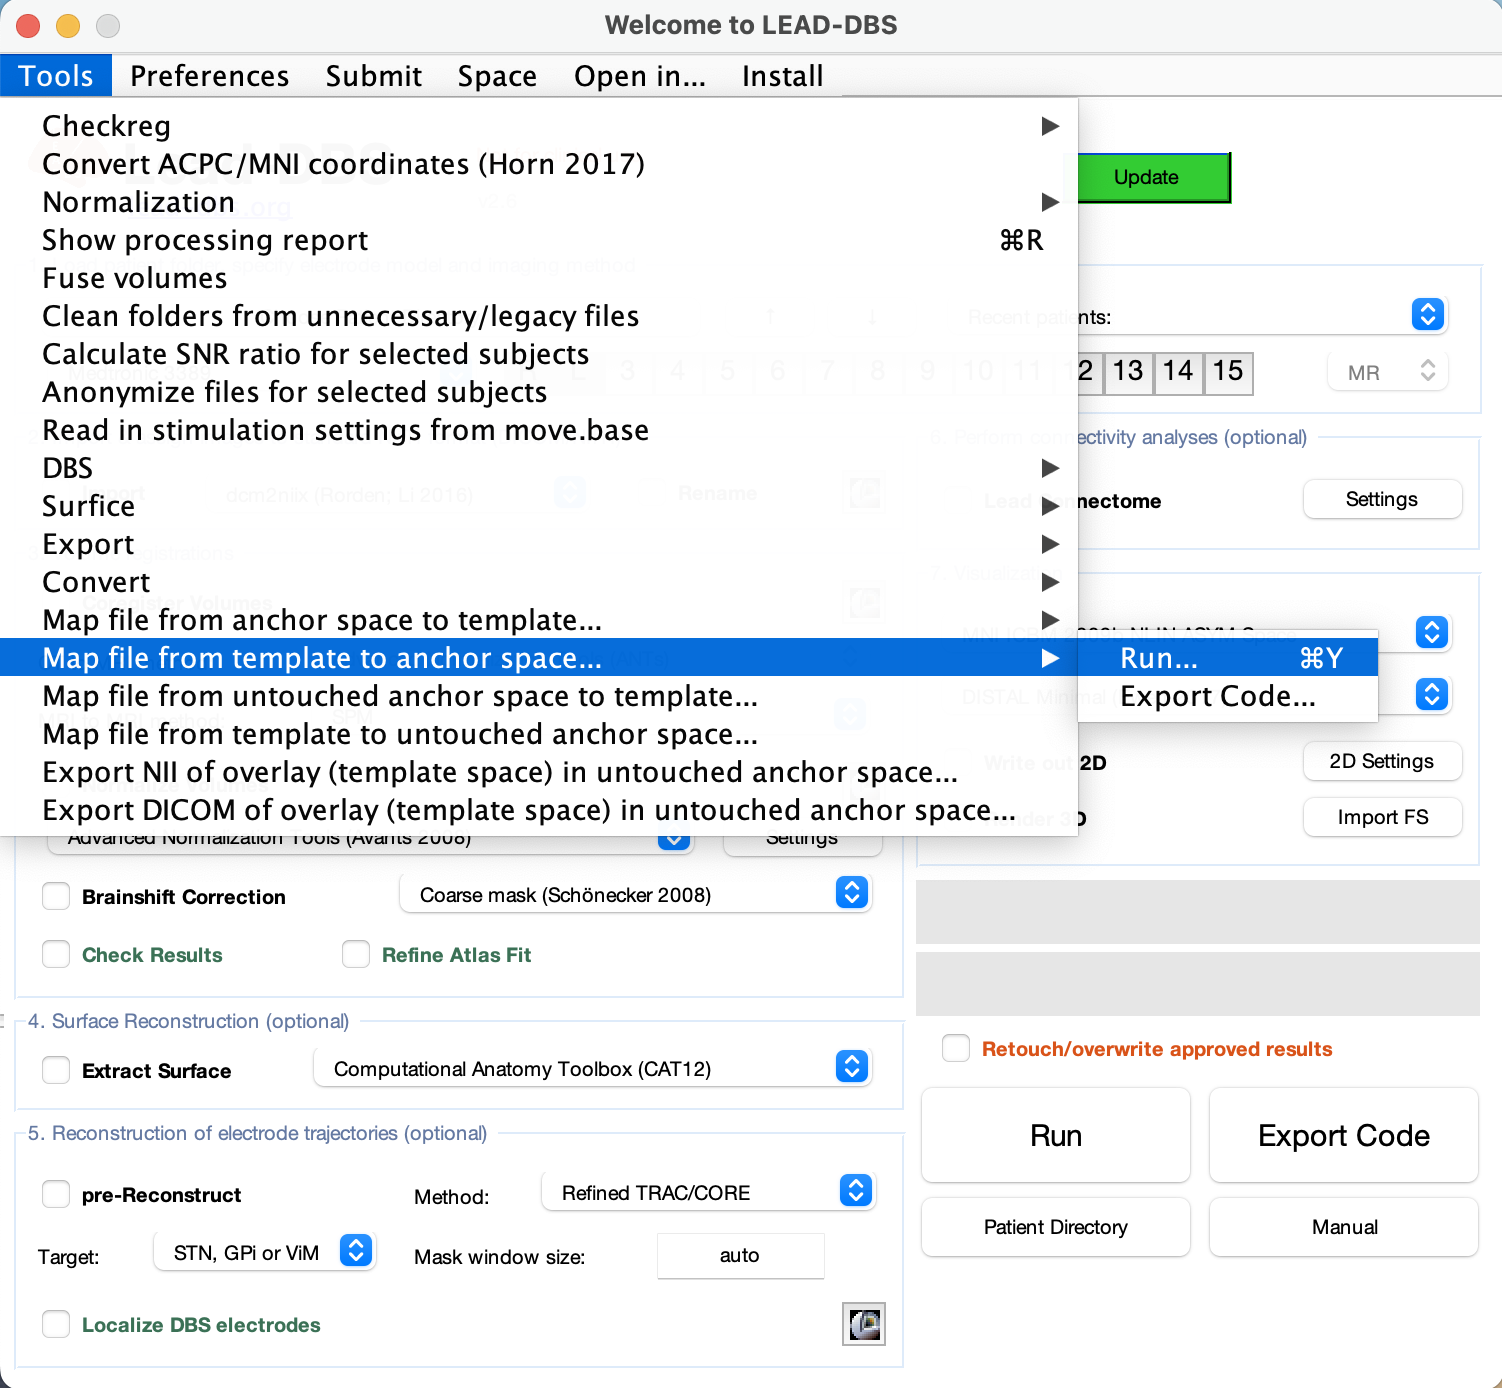Open the Recent patients dropdown
Viewport: 1502px width, 1388px height.
[1428, 314]
